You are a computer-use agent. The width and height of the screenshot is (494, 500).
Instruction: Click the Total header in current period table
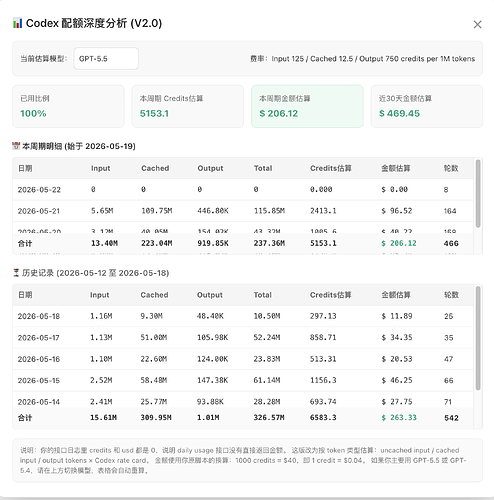point(263,168)
